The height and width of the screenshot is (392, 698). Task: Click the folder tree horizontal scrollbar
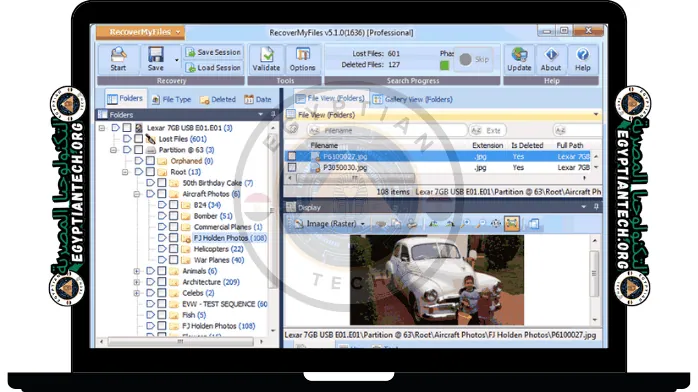click(181, 342)
